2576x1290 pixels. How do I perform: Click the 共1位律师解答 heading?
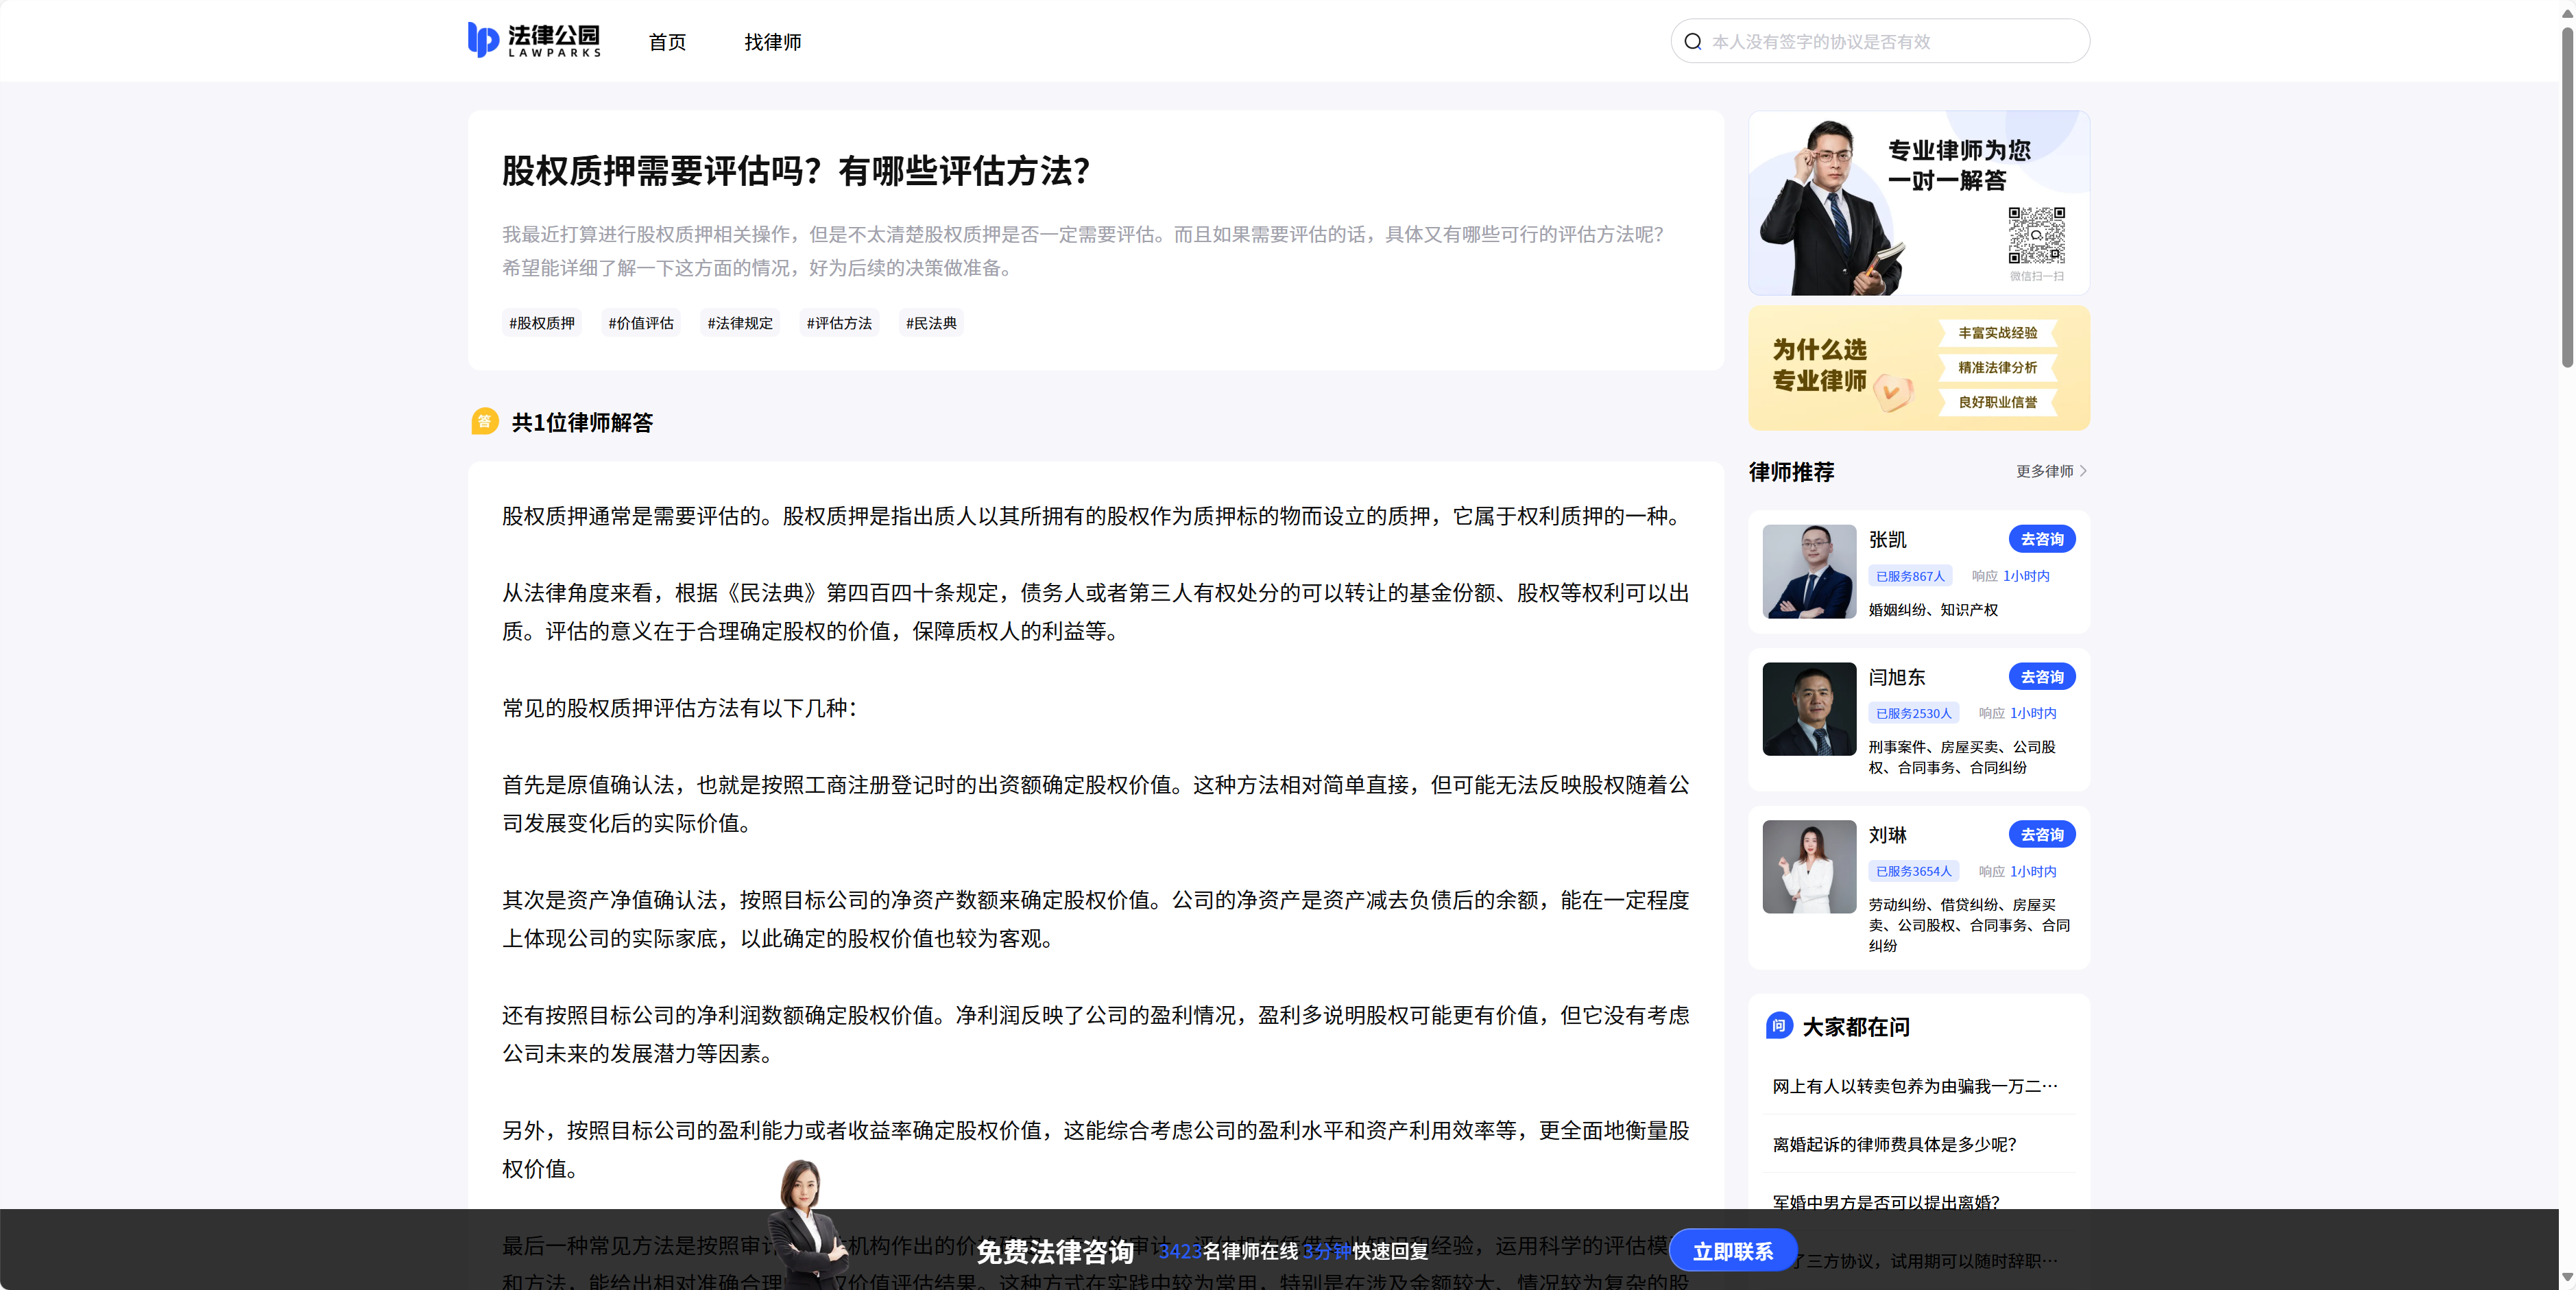[582, 422]
